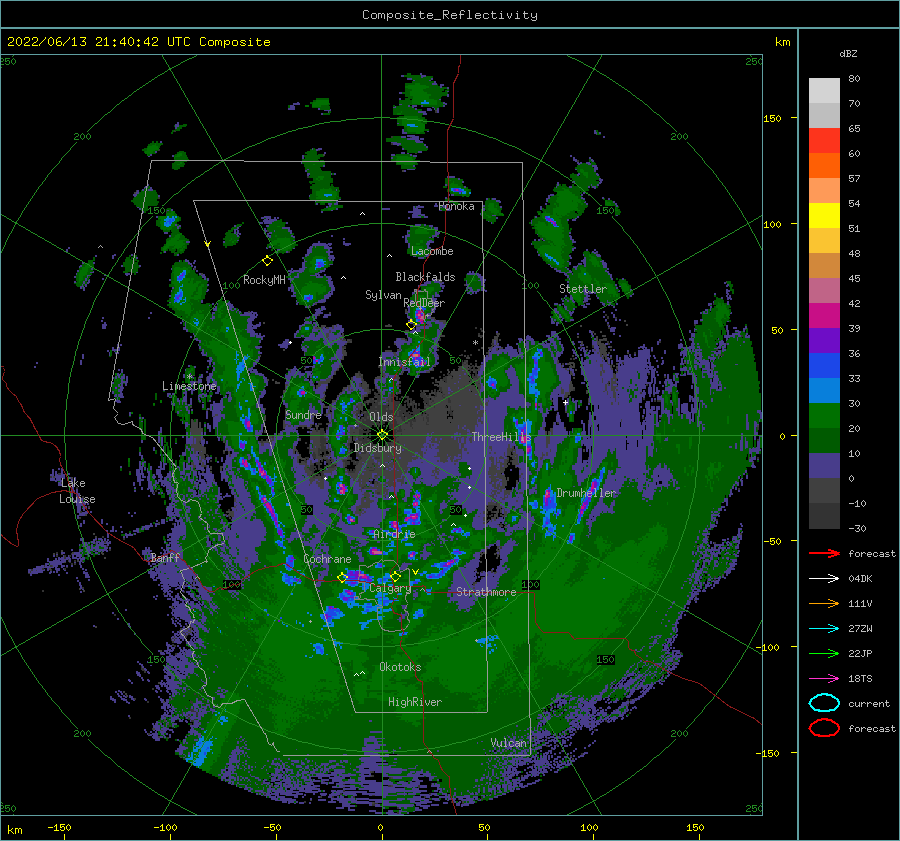This screenshot has width=900, height=841.
Task: Click the slate-purple 10–0 dBZ swatch
Action: click(x=824, y=466)
